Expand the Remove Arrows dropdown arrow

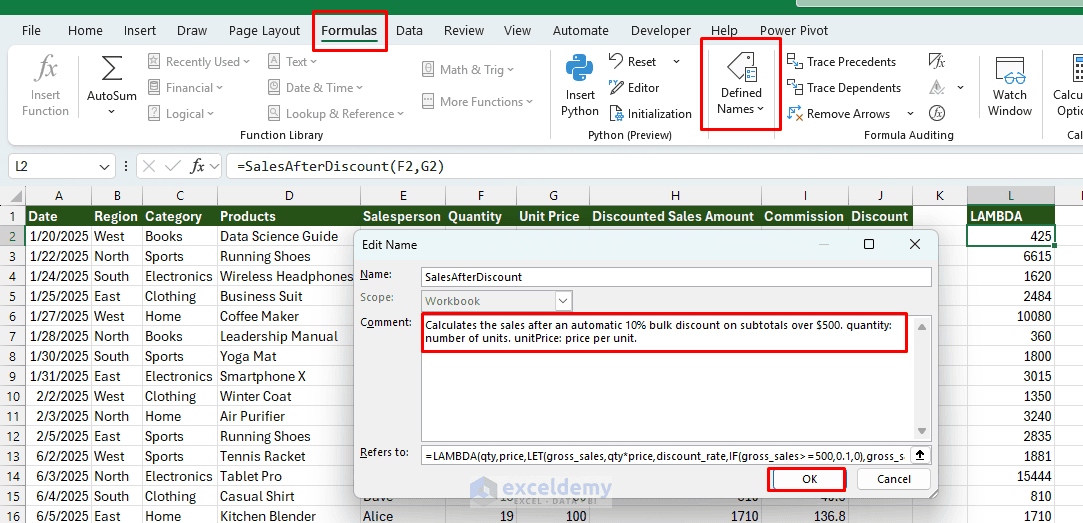pos(910,114)
